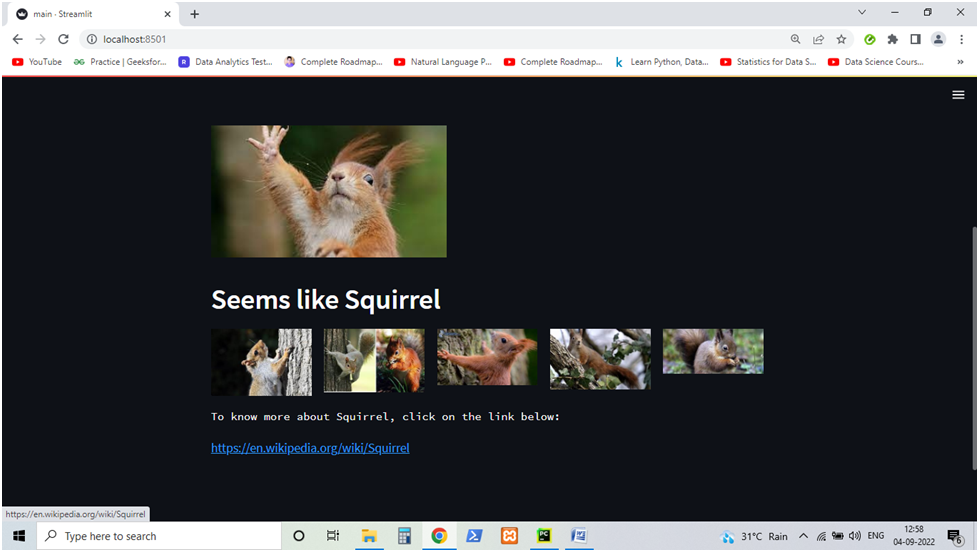Click Type here to search box
The image size is (979, 552).
[x=159, y=536]
